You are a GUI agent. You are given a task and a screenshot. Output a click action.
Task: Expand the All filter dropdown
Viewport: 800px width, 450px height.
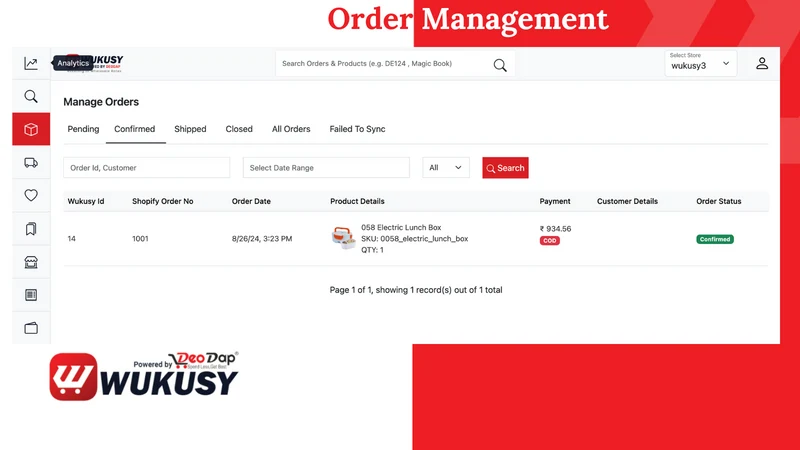pyautogui.click(x=445, y=168)
